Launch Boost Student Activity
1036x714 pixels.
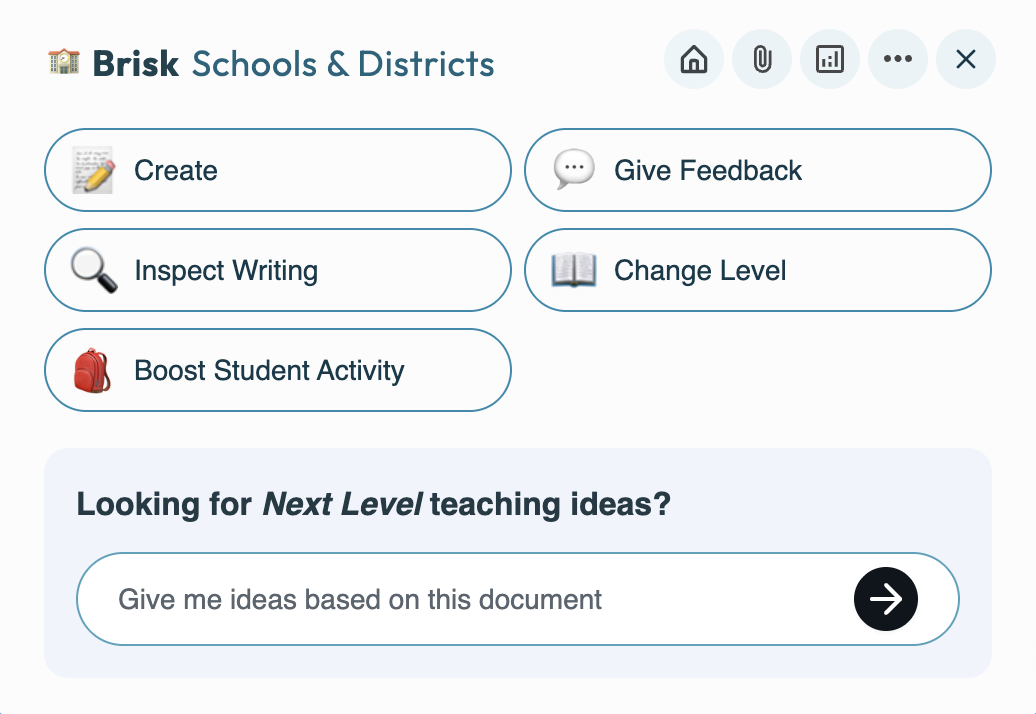coord(269,370)
